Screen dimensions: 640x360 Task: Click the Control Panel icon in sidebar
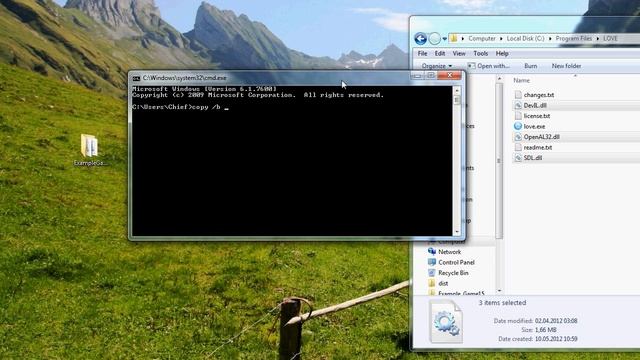432,262
